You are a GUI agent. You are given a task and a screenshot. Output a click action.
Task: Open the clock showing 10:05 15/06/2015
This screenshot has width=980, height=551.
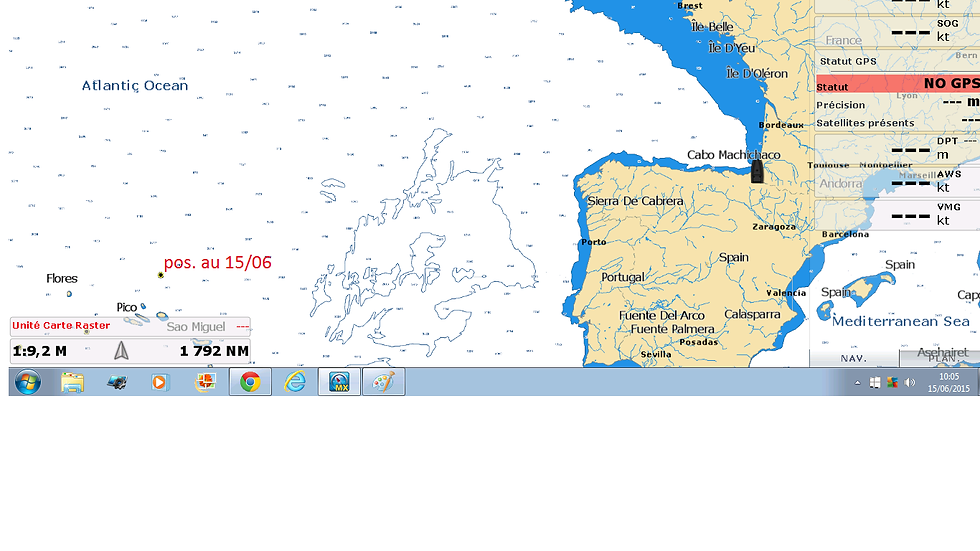pos(949,382)
